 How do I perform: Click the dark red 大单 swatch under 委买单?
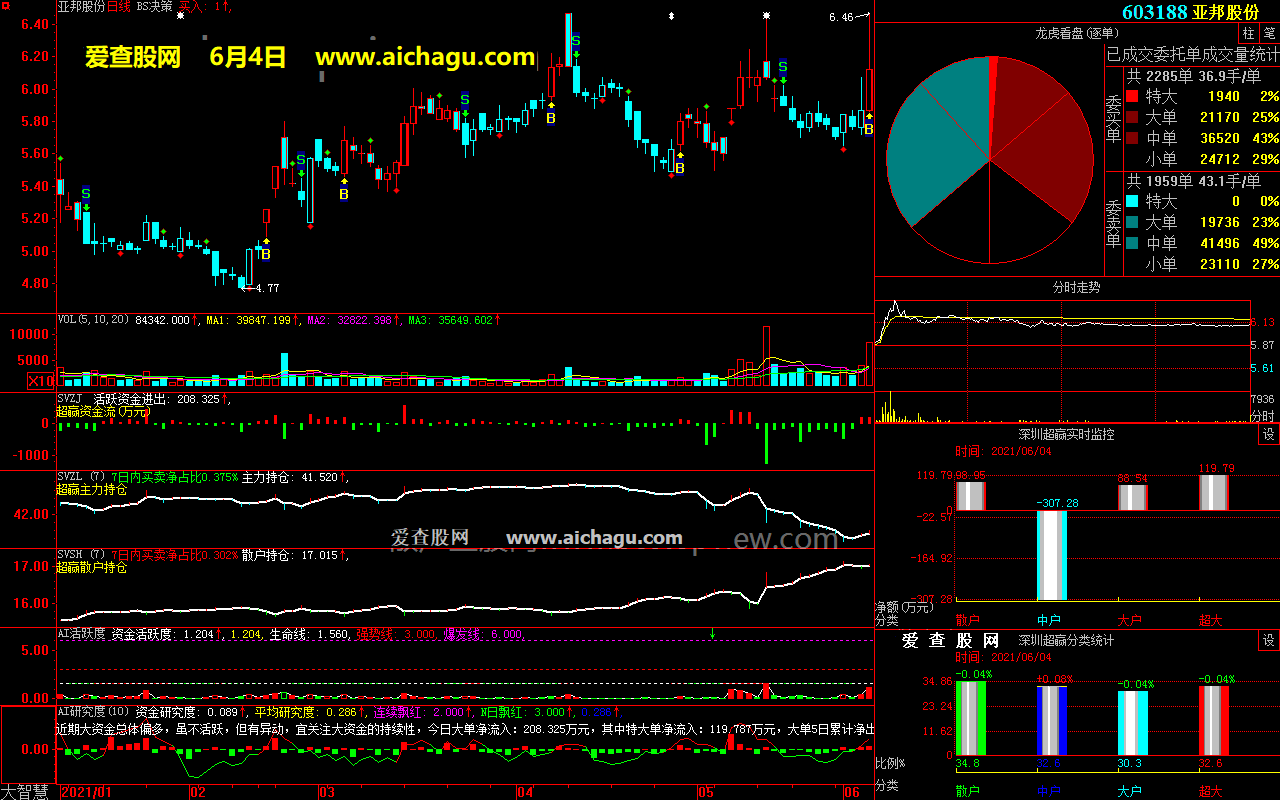[1132, 117]
